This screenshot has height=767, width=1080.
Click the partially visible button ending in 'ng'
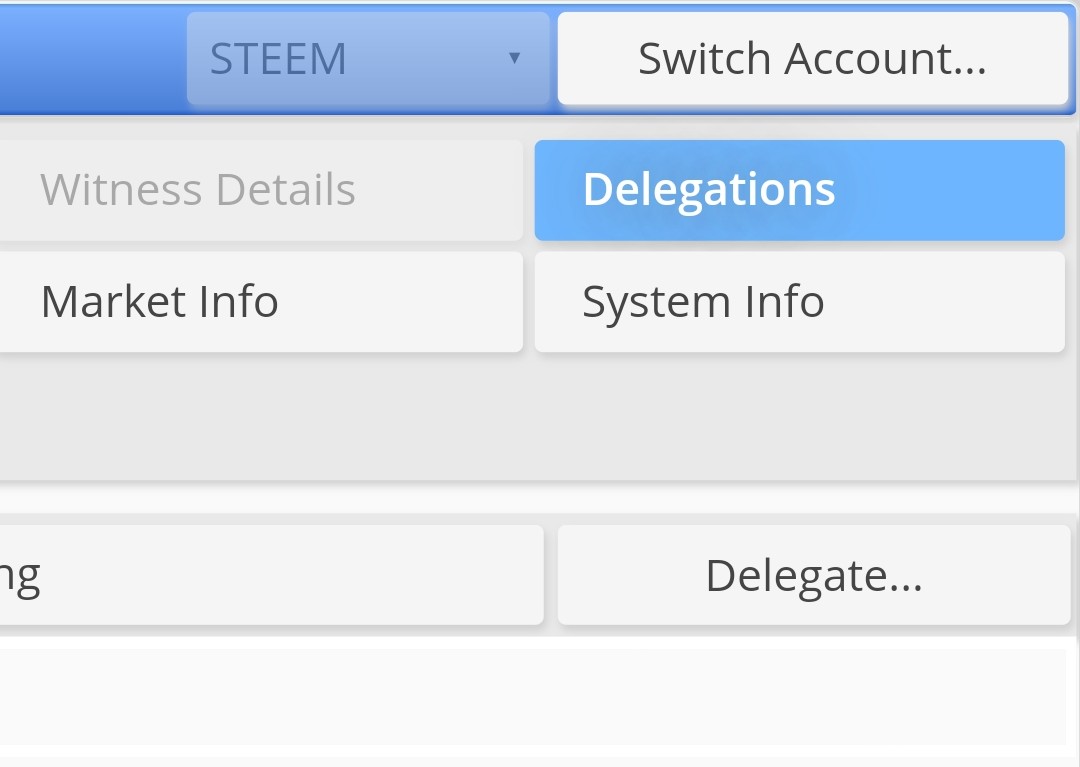pyautogui.click(x=271, y=575)
